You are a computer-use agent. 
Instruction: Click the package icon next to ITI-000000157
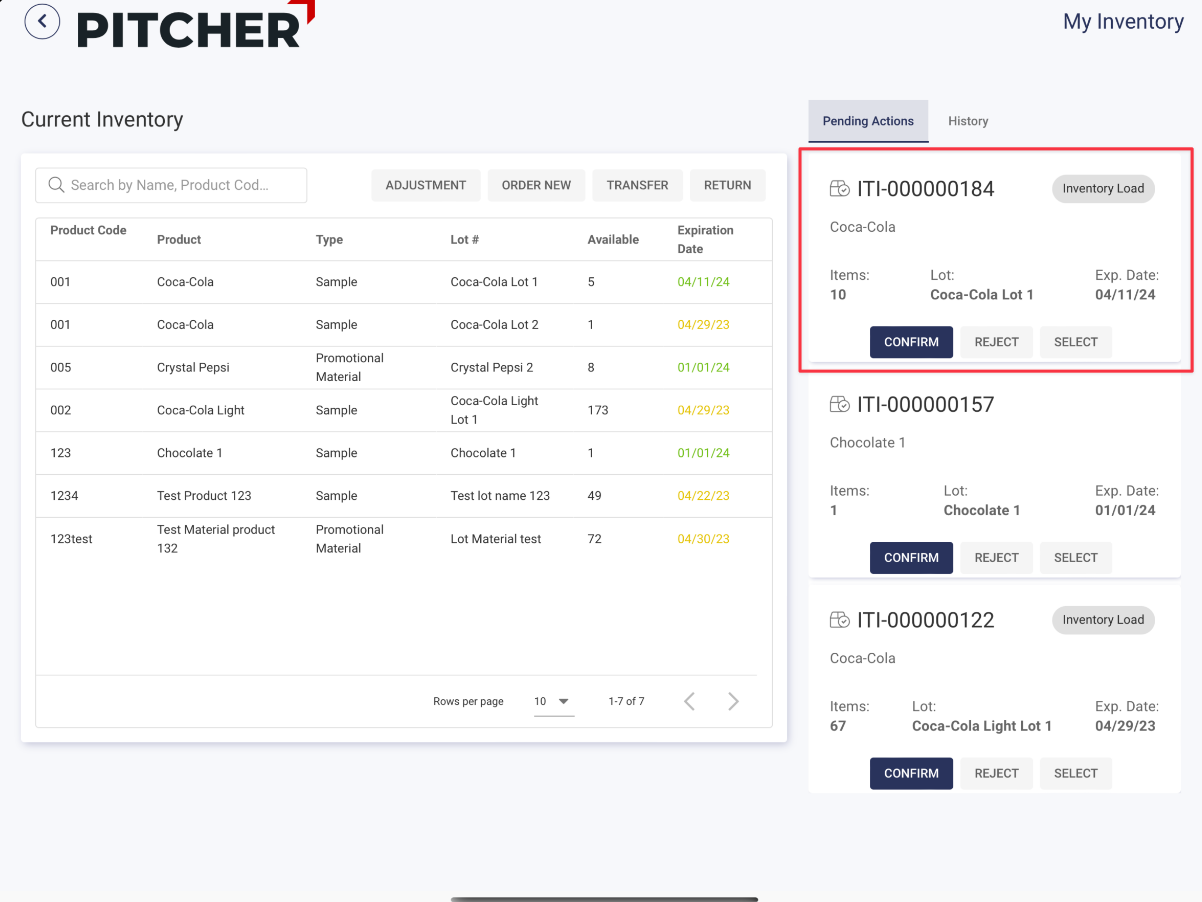[840, 405]
